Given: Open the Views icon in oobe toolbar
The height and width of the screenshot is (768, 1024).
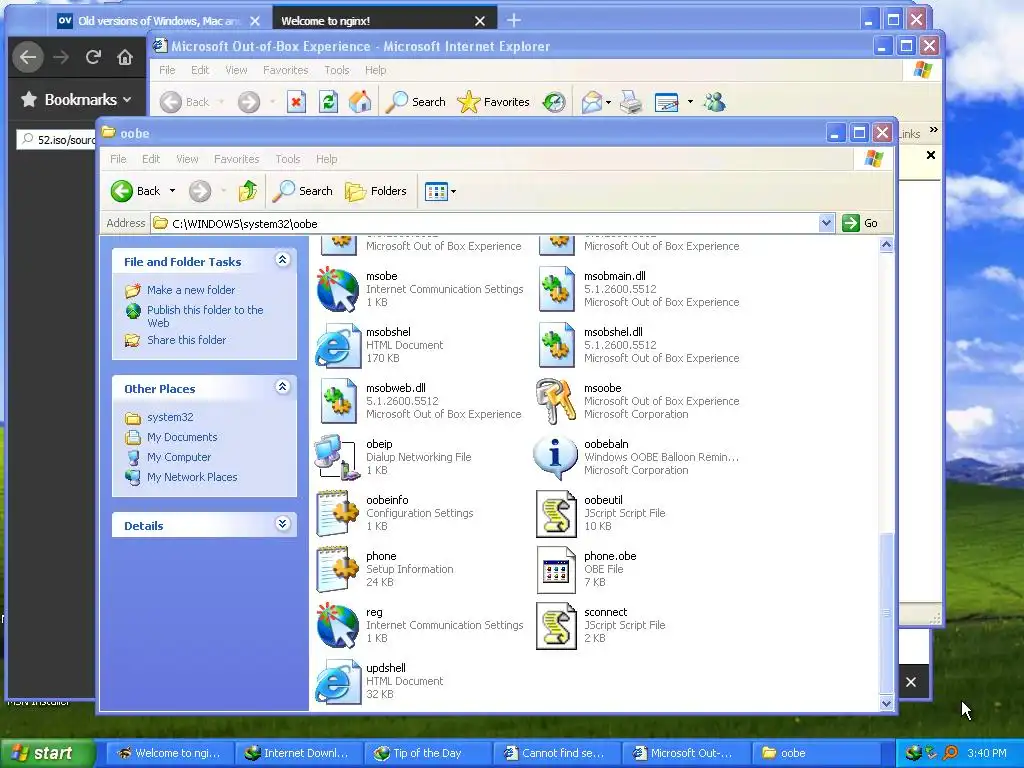Looking at the screenshot, I should tap(435, 191).
